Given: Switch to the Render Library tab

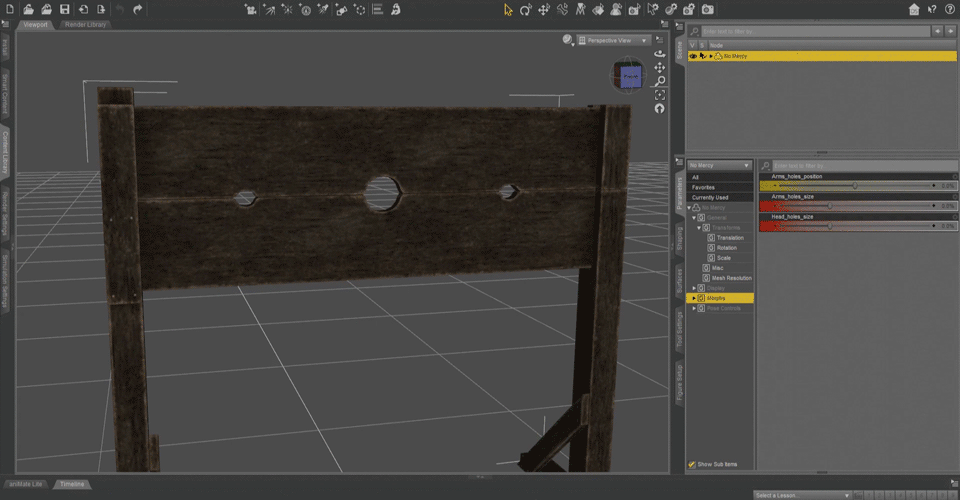Looking at the screenshot, I should tap(86, 24).
